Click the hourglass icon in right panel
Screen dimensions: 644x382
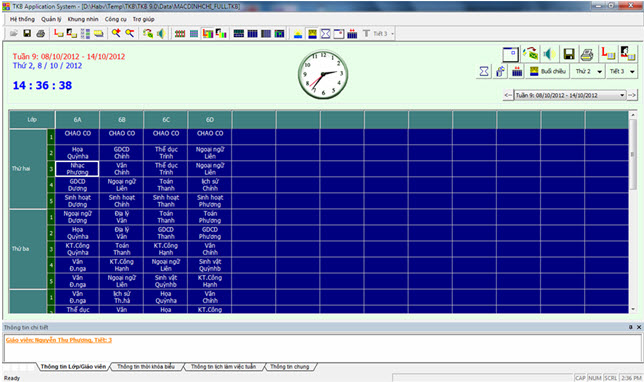(484, 71)
